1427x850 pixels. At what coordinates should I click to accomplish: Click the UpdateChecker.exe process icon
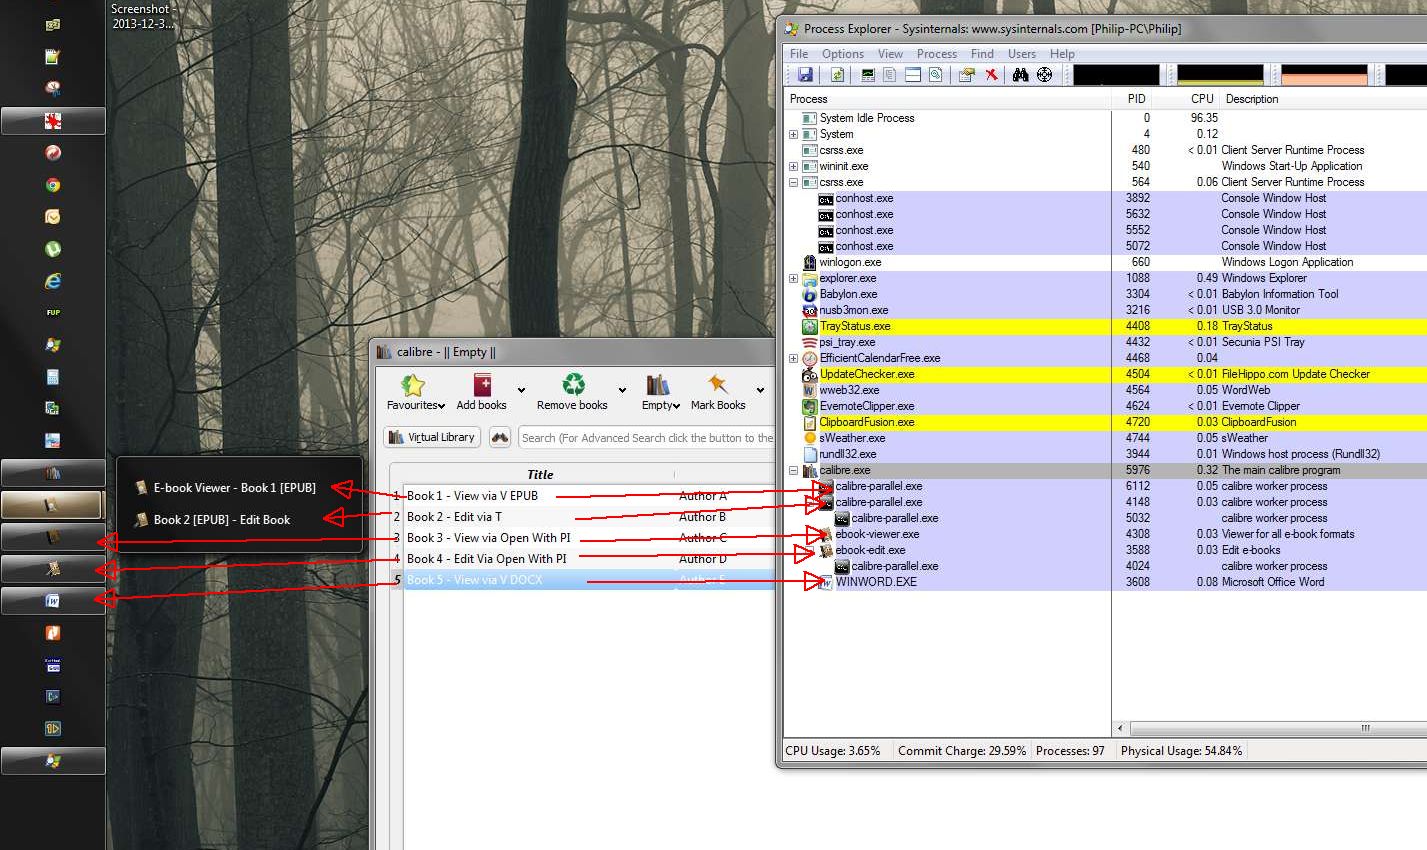(x=810, y=374)
